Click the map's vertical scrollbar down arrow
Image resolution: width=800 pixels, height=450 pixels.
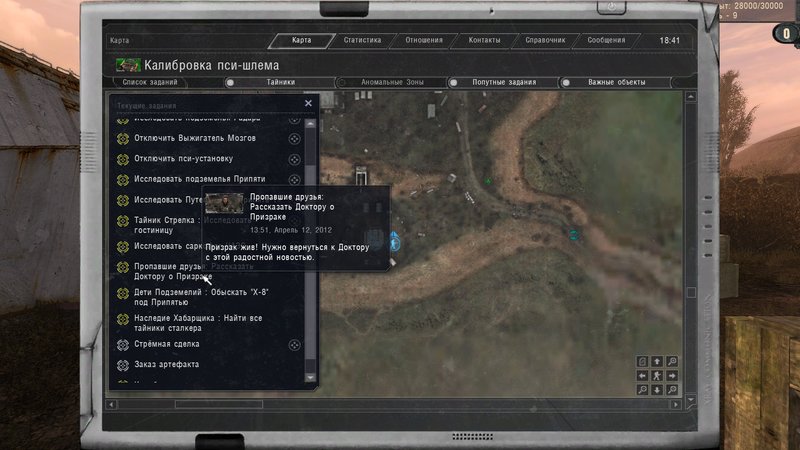pos(689,401)
